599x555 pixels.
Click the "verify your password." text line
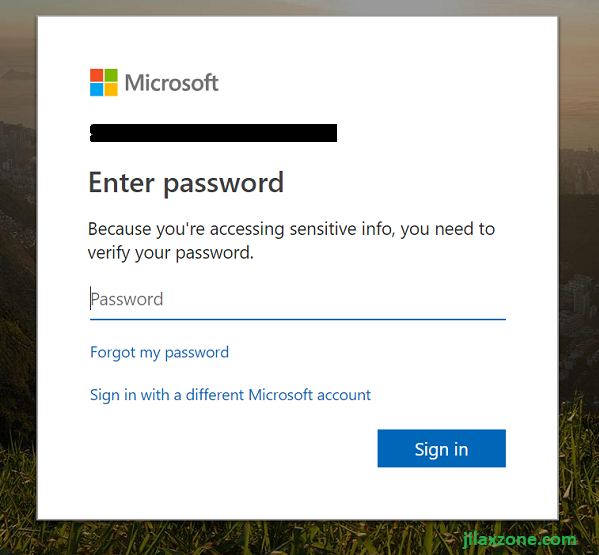pyautogui.click(x=171, y=254)
